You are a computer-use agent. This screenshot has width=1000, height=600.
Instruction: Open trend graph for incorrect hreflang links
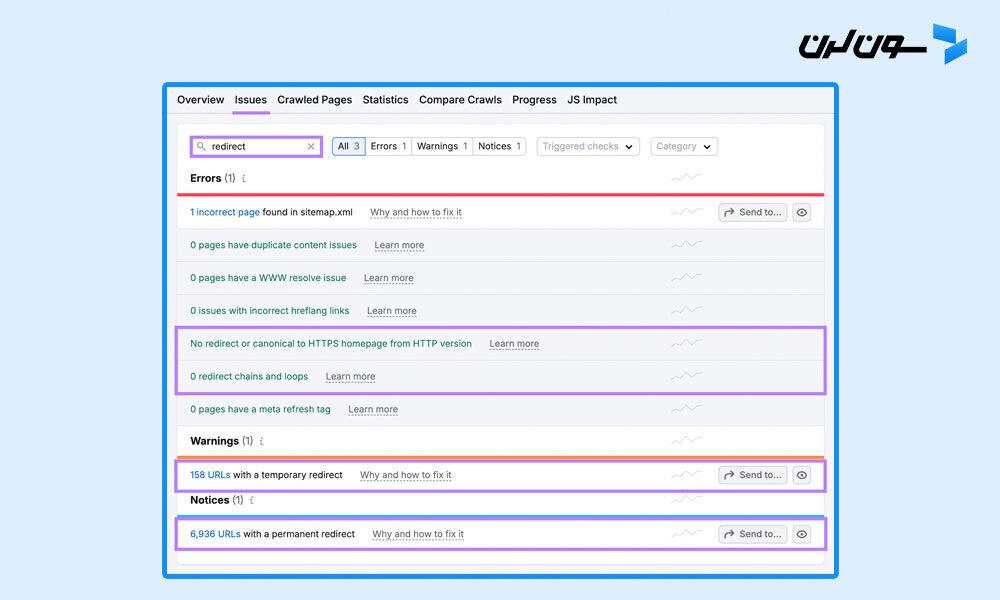coord(687,310)
